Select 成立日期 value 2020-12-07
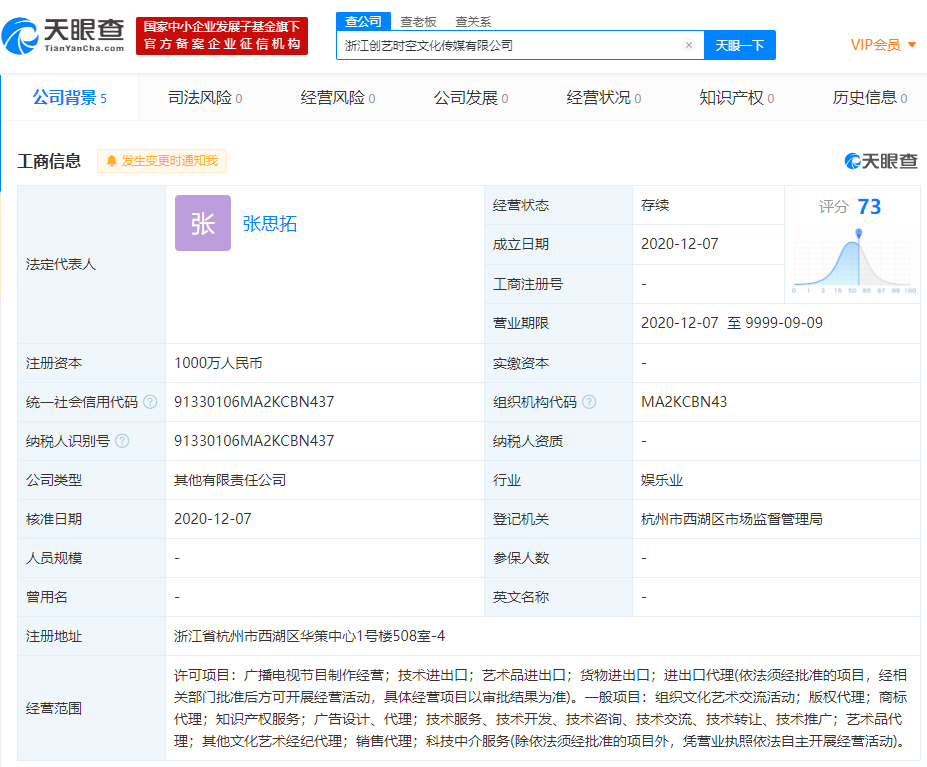 [x=679, y=244]
